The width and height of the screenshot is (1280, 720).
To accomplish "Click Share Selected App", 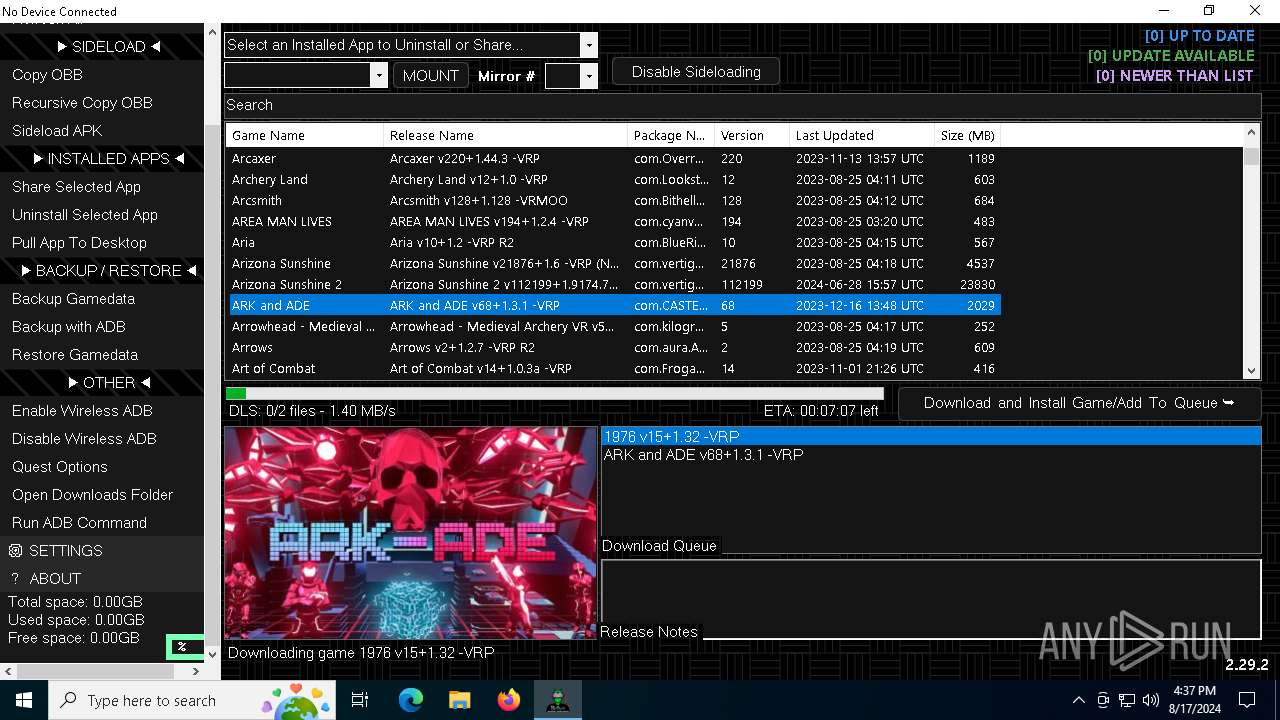I will coord(76,187).
